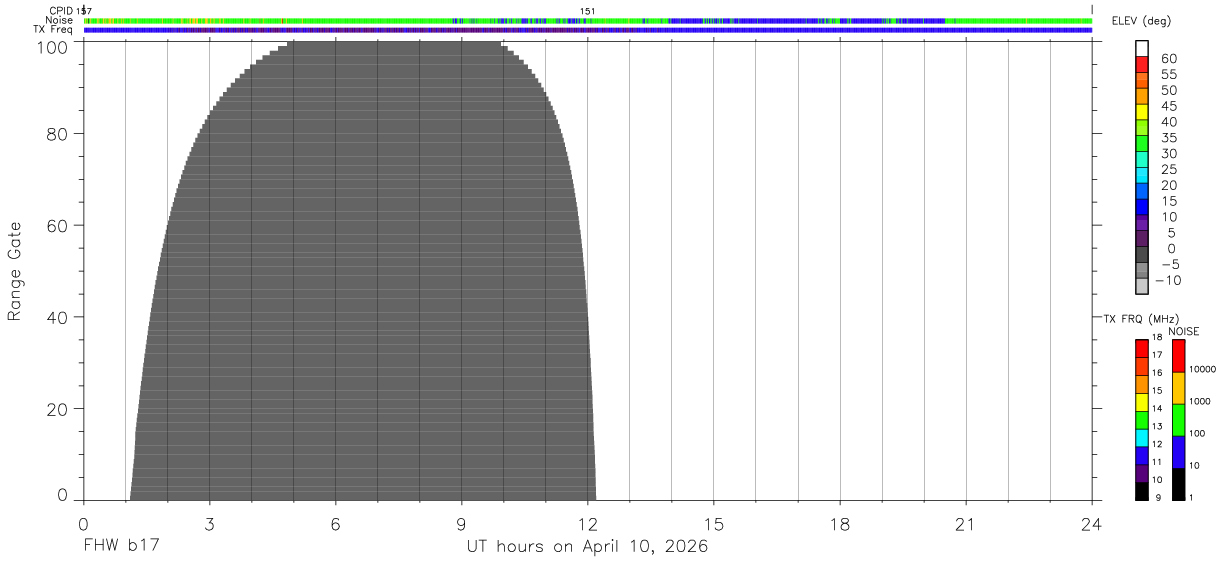
Task: Click the 'CPID' row label
Action: (61, 11)
